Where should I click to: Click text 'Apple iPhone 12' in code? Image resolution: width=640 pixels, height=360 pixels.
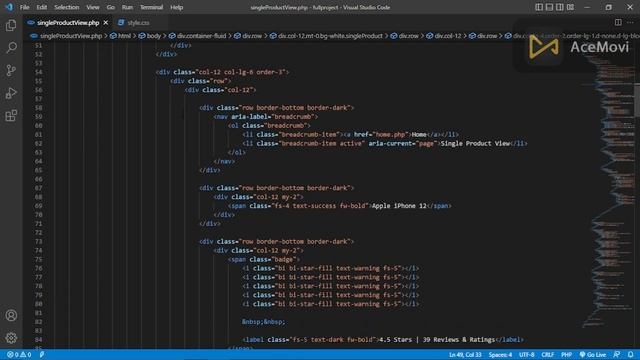coord(399,206)
